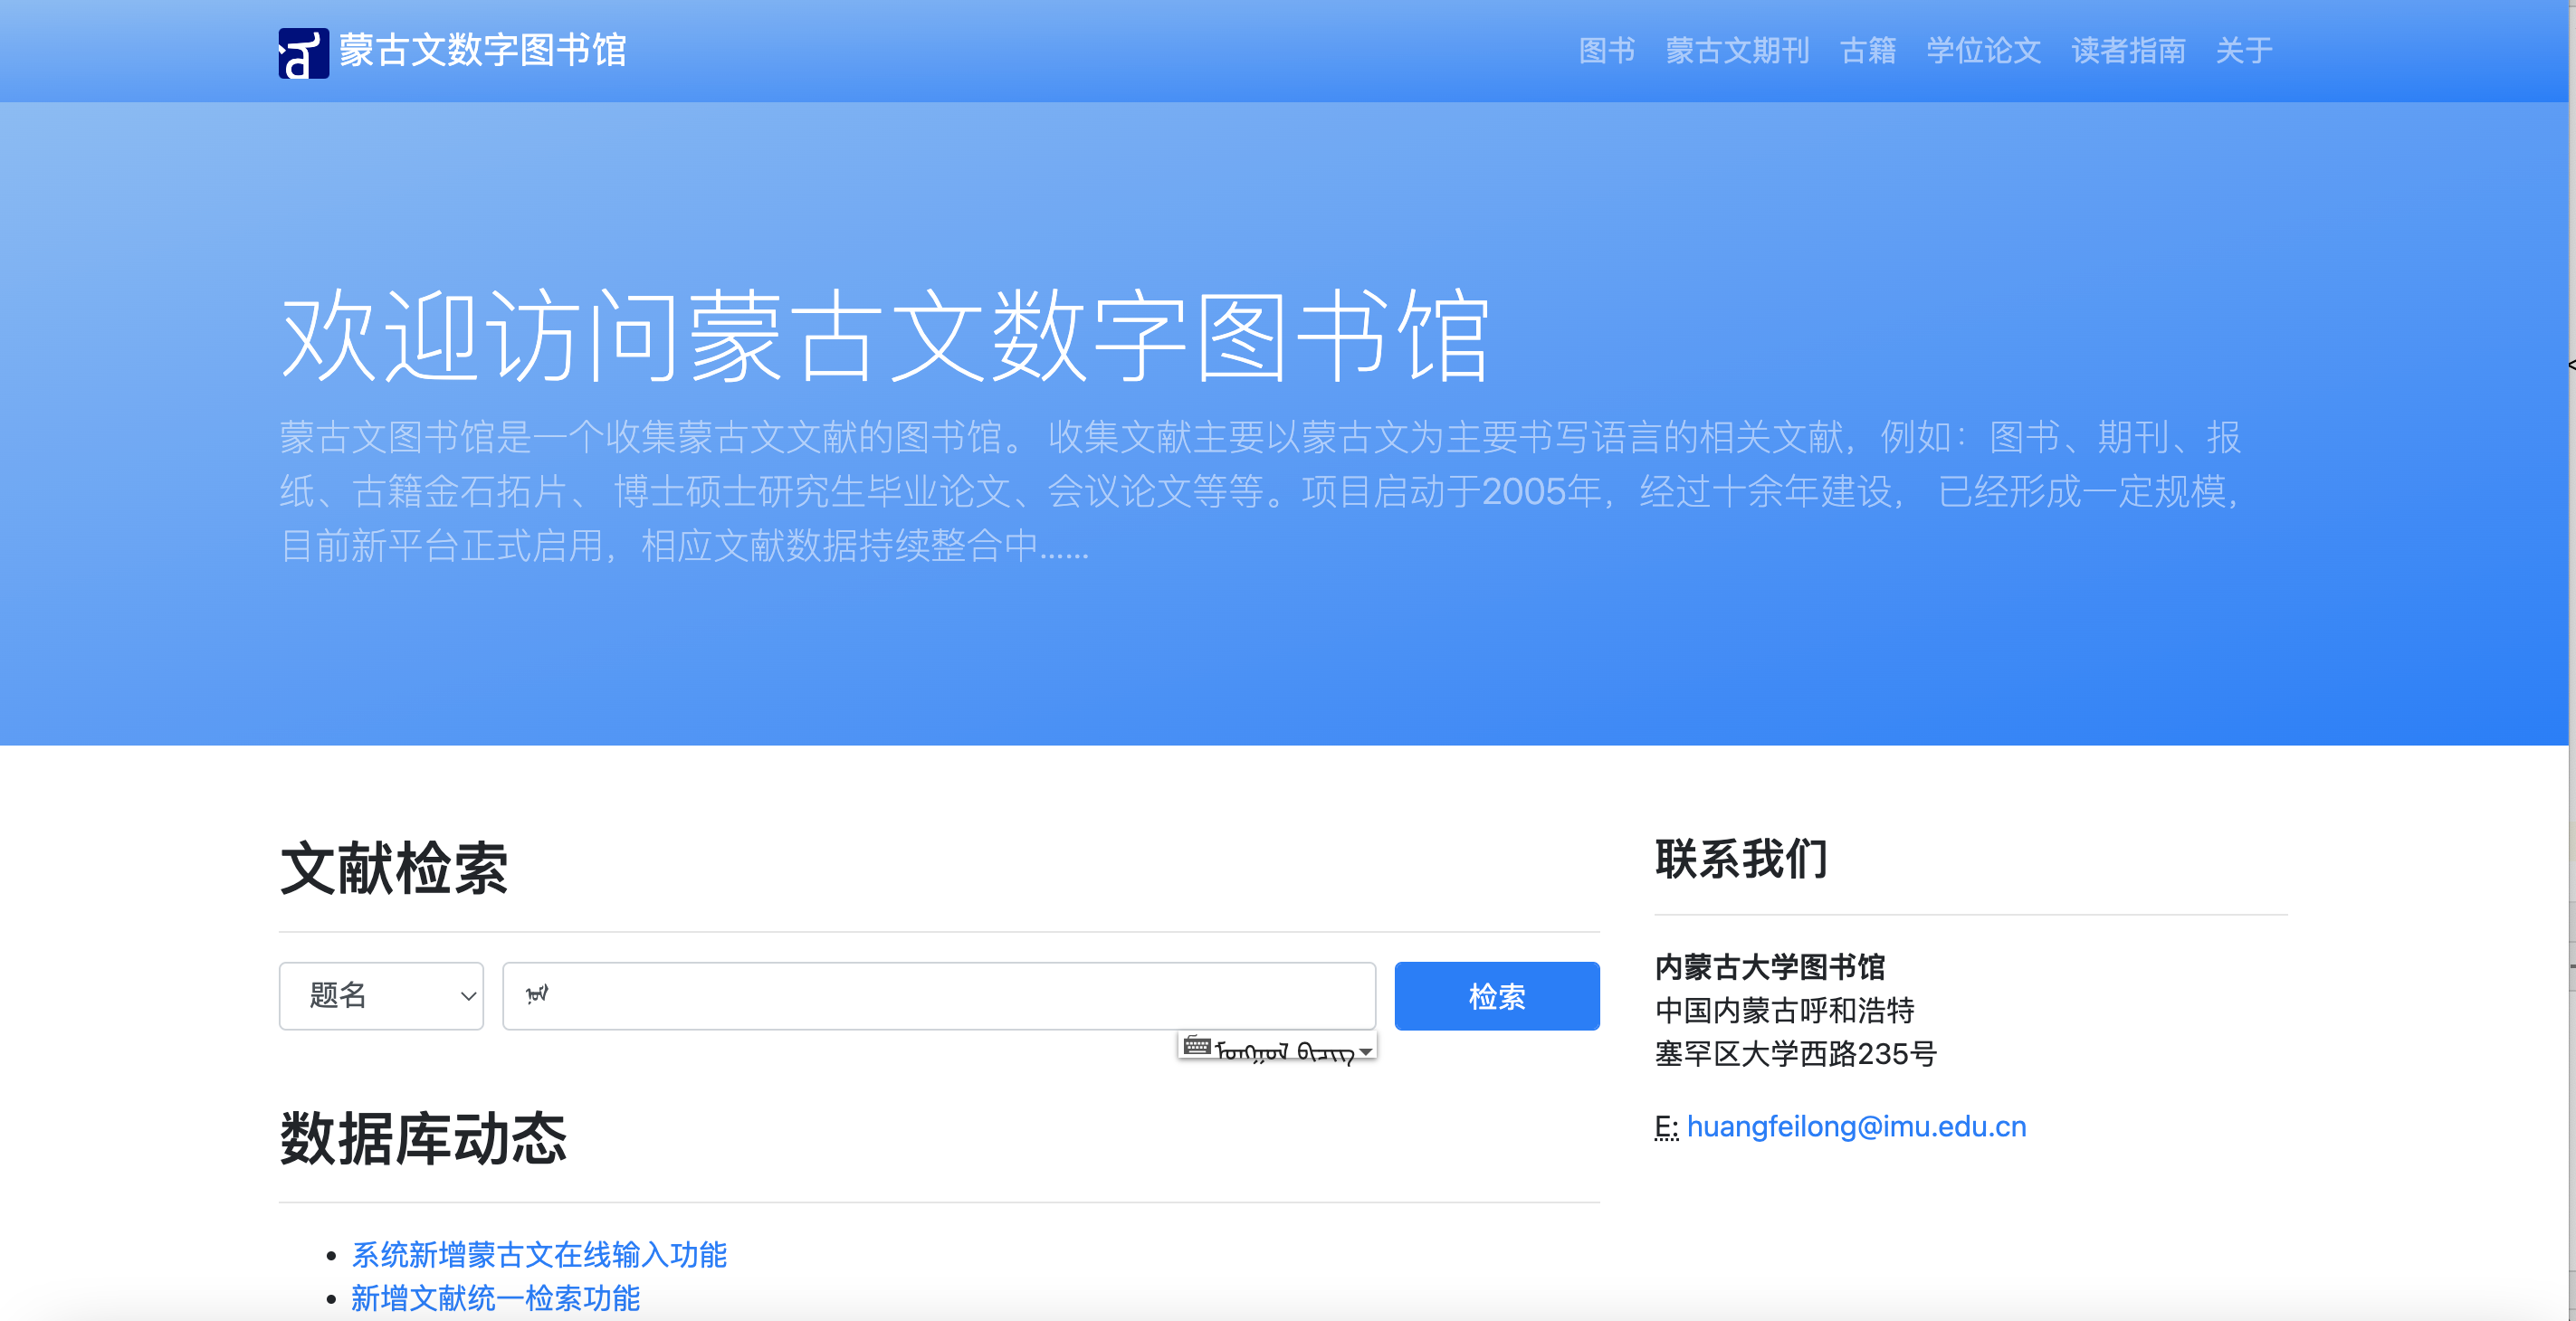This screenshot has width=2576, height=1321.
Task: Open the 蒙古文期刊 section
Action: tap(1738, 51)
